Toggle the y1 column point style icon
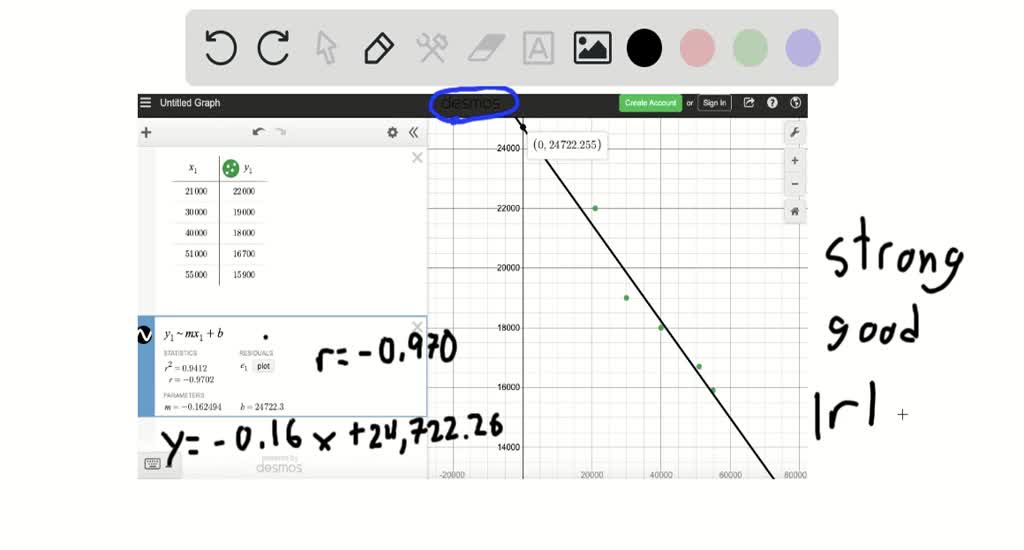The height and width of the screenshot is (550, 1024). coord(231,169)
